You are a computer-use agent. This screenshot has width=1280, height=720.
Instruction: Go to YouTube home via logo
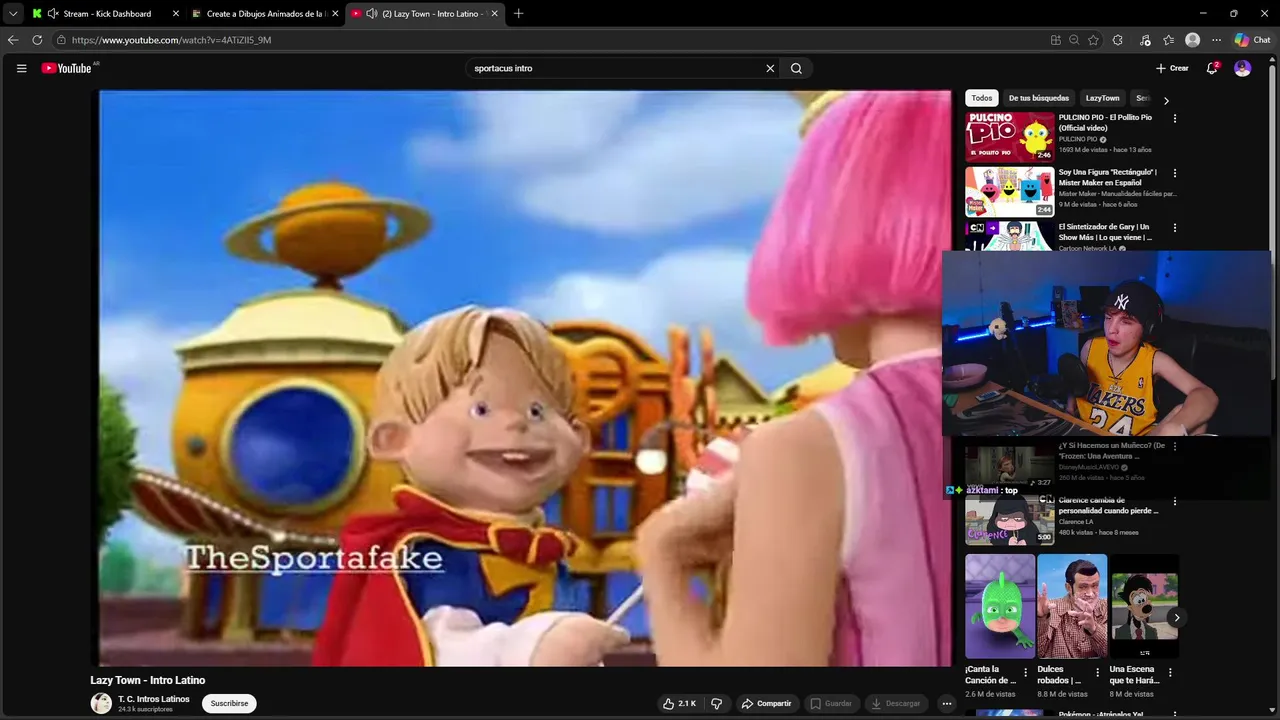click(x=67, y=68)
